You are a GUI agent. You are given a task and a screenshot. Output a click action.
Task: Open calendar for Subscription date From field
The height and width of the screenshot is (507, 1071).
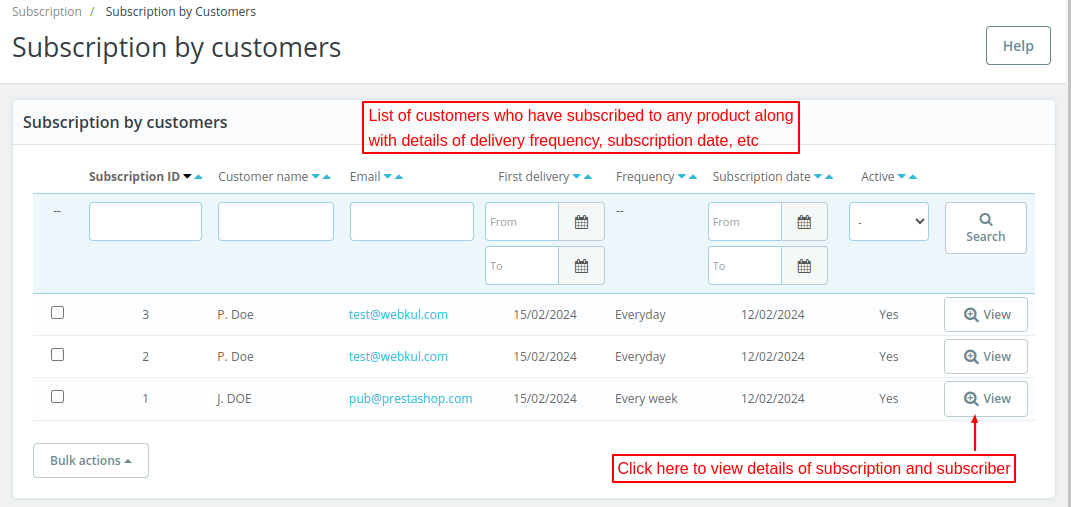804,222
